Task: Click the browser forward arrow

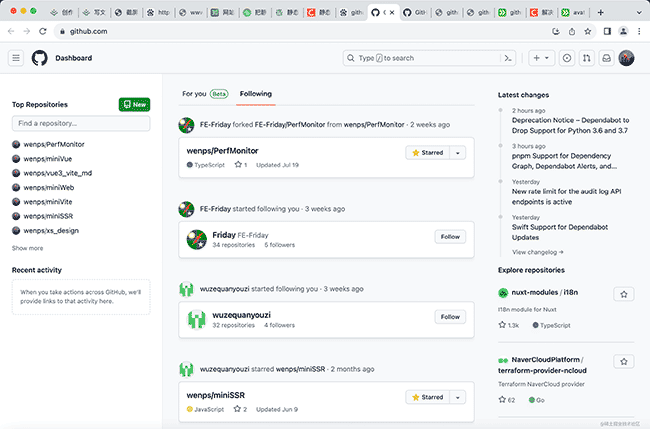Action: [x=27, y=31]
